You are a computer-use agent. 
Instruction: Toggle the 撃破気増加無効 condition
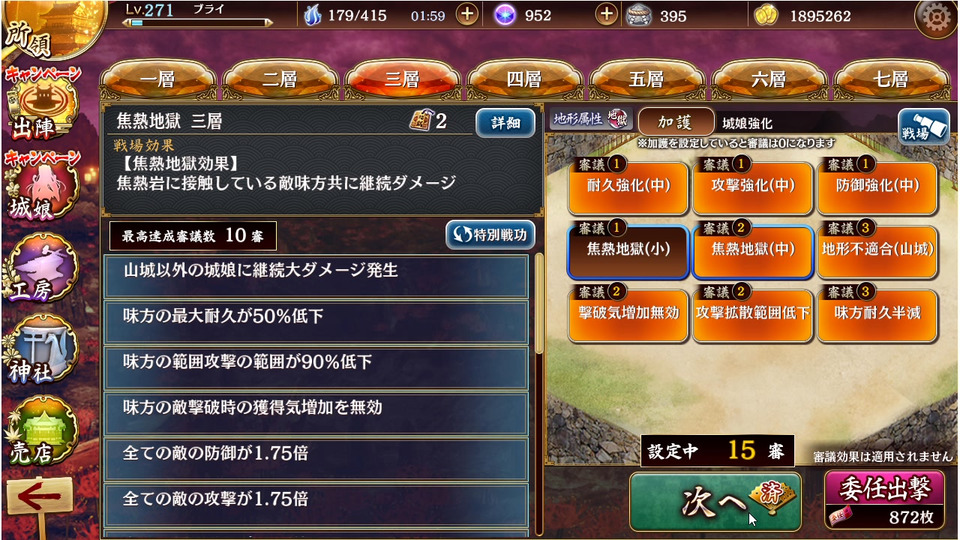click(x=628, y=314)
